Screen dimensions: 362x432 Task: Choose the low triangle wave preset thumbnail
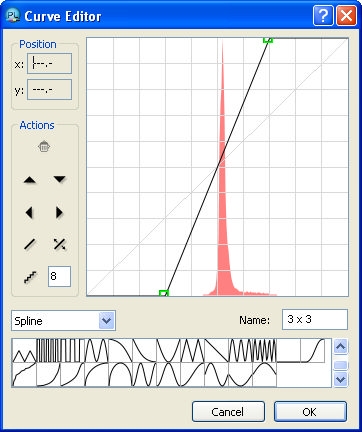pyautogui.click(x=24, y=351)
